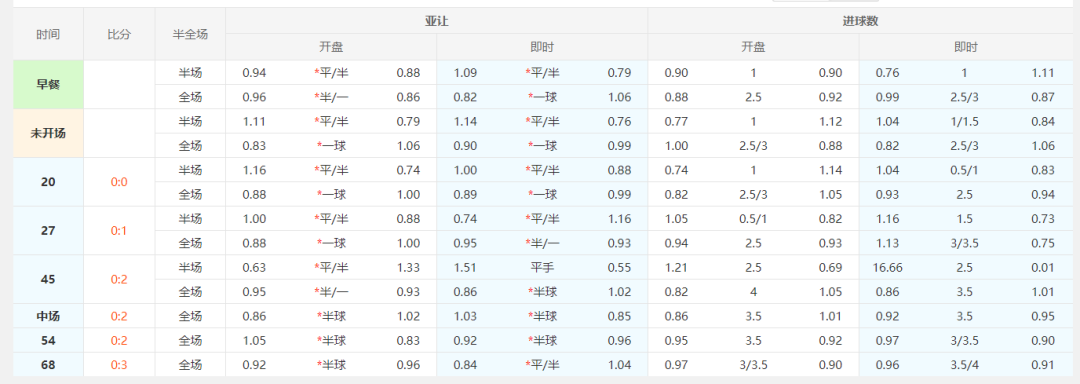1080x384 pixels.
Task: Click the 平手 handicap cell
Action: 542,267
